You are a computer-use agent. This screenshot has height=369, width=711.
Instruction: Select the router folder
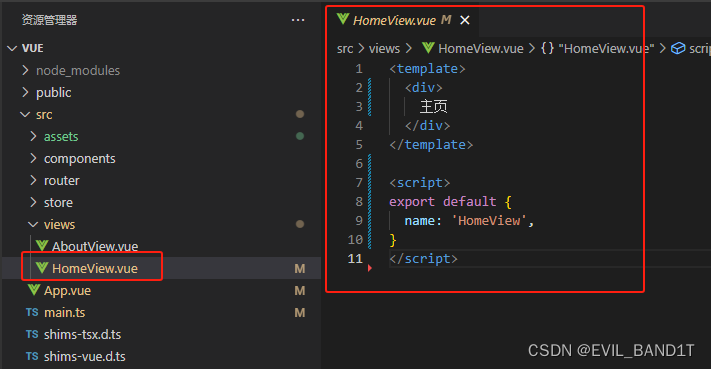click(62, 180)
